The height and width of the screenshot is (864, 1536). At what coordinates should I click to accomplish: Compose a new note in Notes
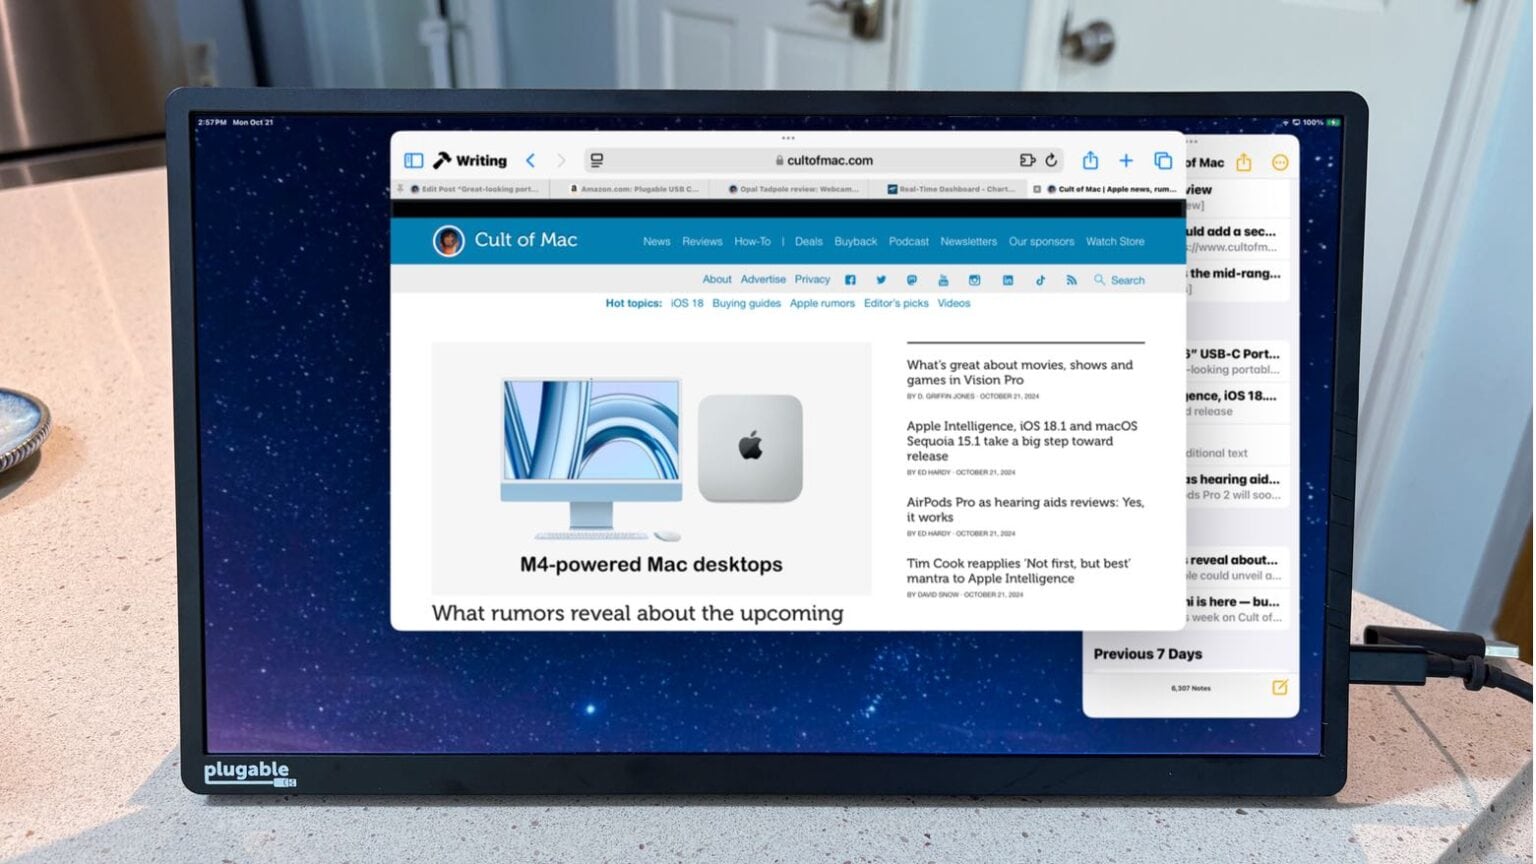[1279, 688]
